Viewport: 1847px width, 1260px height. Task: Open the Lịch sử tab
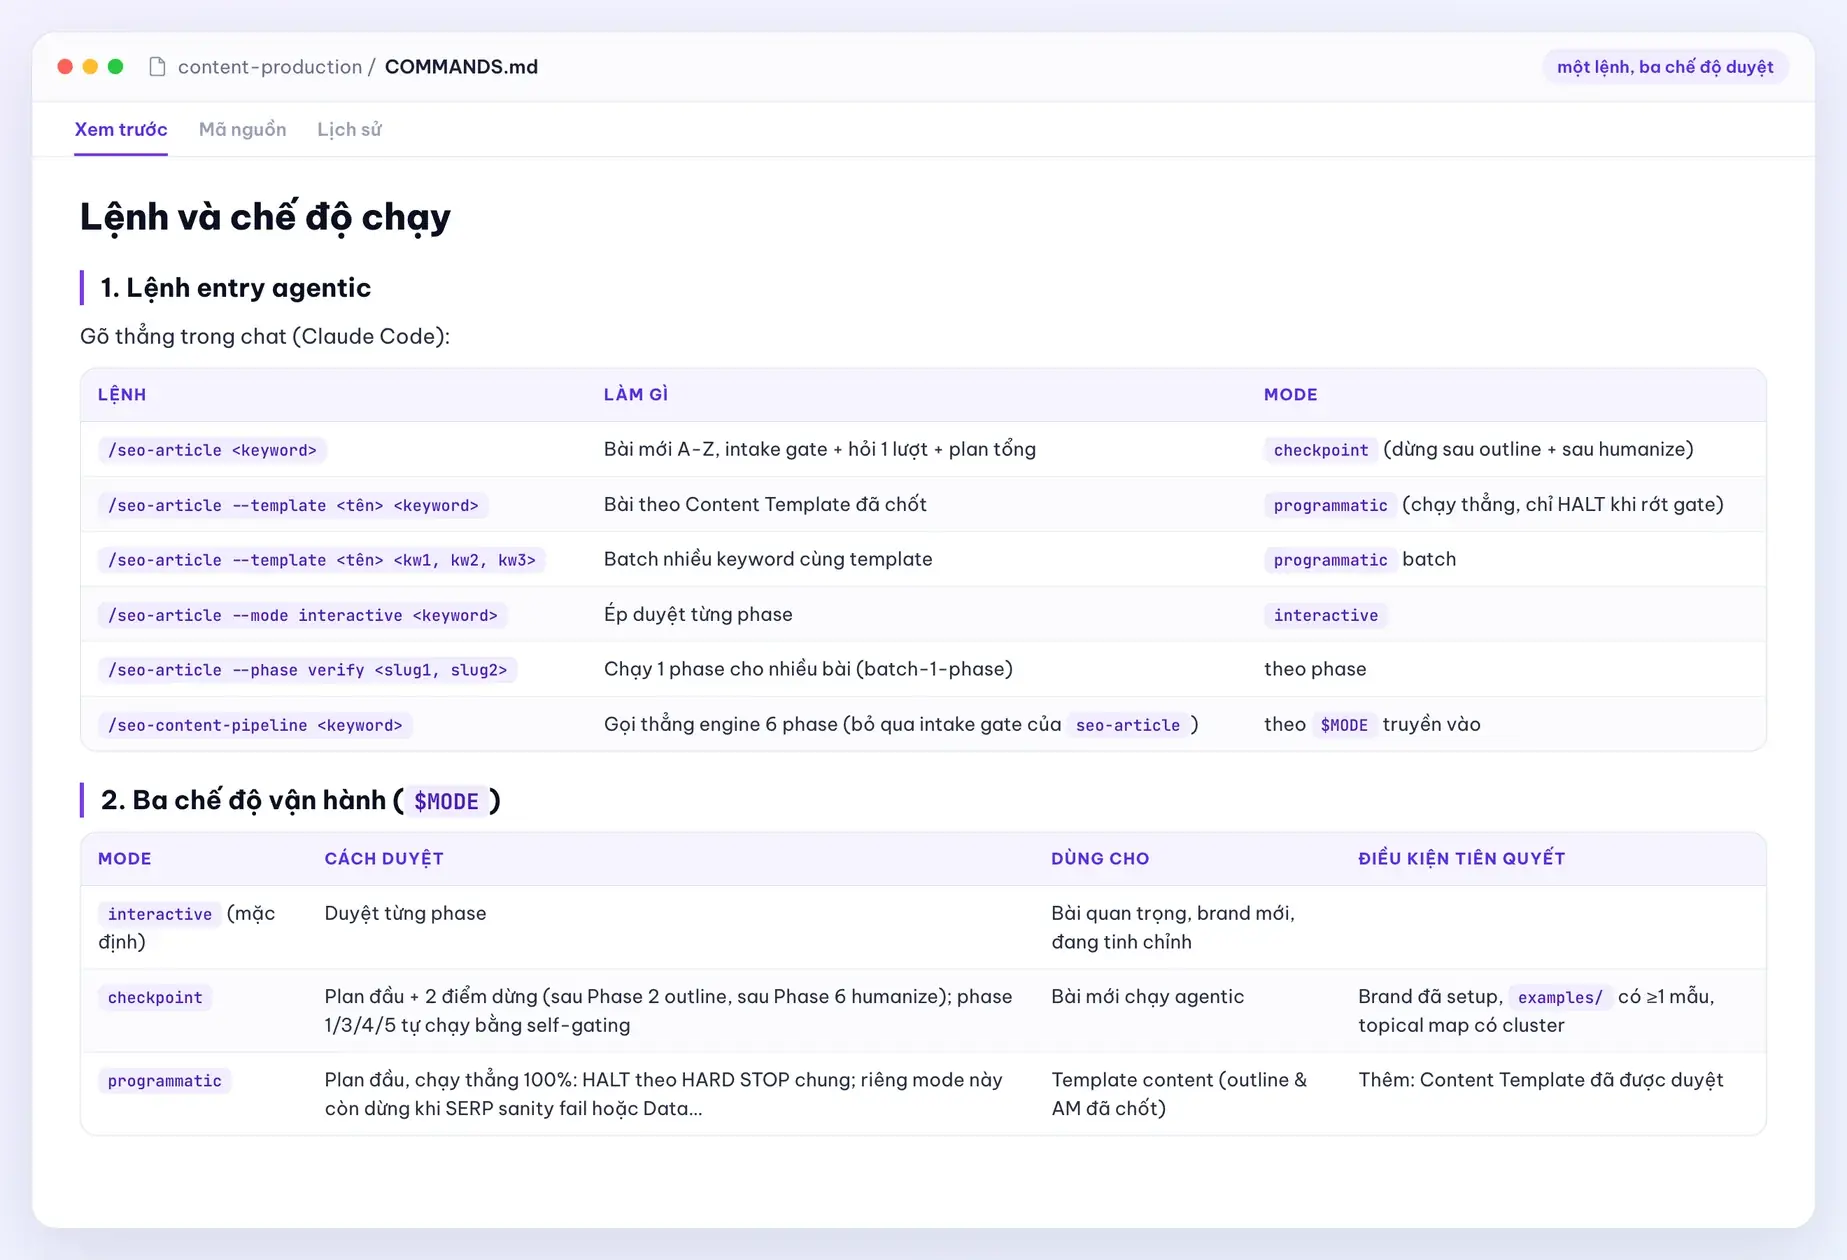[x=349, y=130]
